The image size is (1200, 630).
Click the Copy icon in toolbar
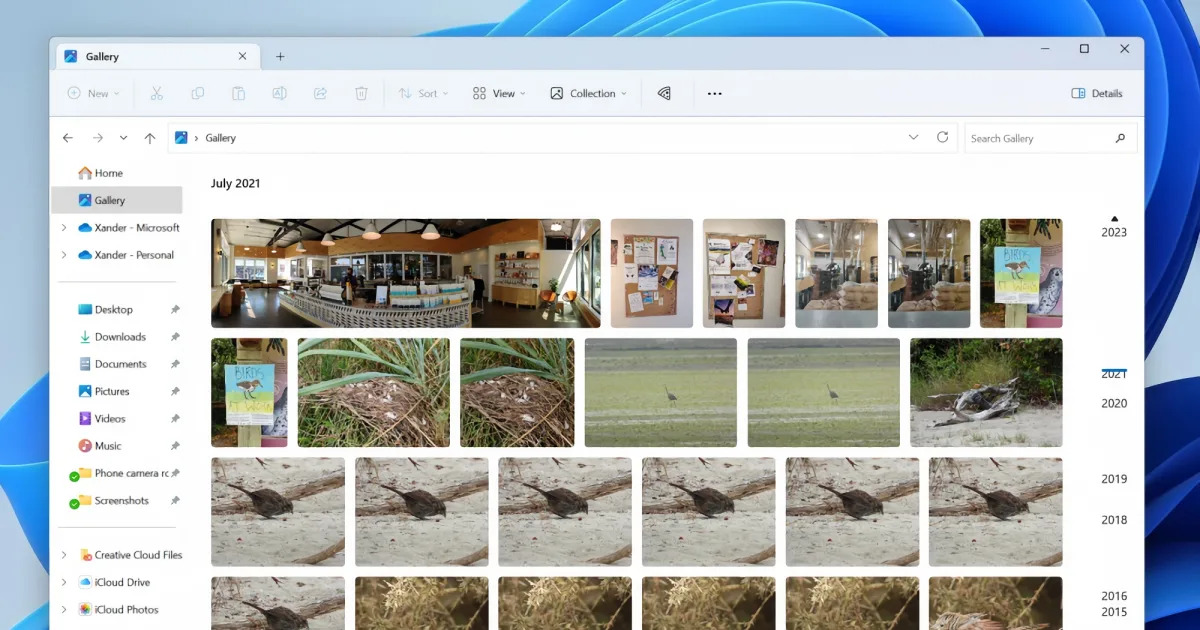[x=198, y=93]
